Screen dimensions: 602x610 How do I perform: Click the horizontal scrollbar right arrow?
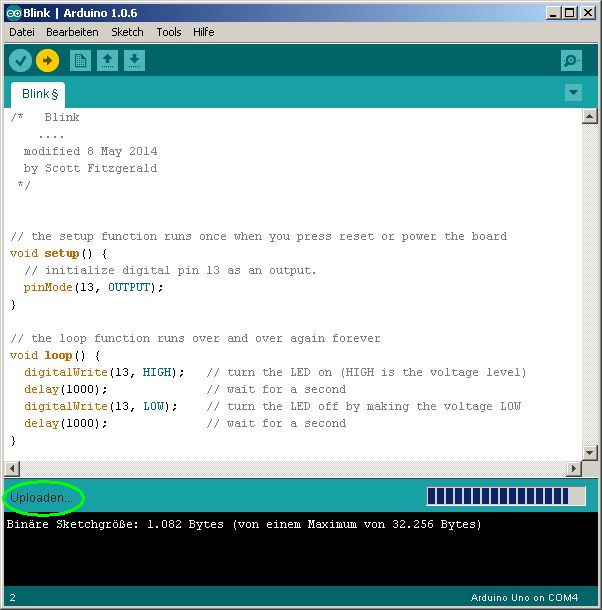574,468
